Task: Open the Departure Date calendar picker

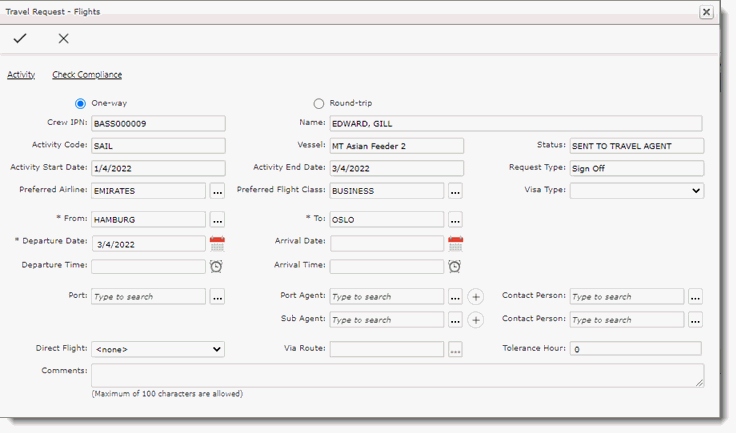Action: click(217, 243)
